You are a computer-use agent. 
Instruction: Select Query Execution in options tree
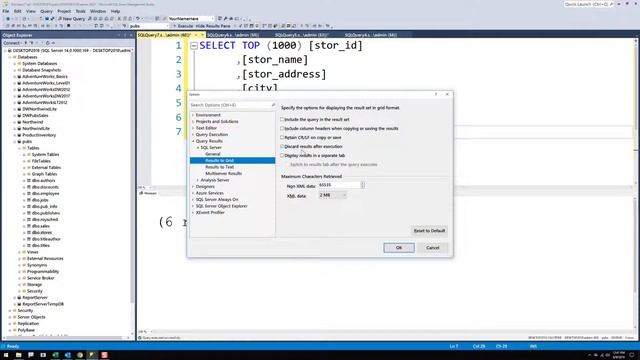[211, 135]
